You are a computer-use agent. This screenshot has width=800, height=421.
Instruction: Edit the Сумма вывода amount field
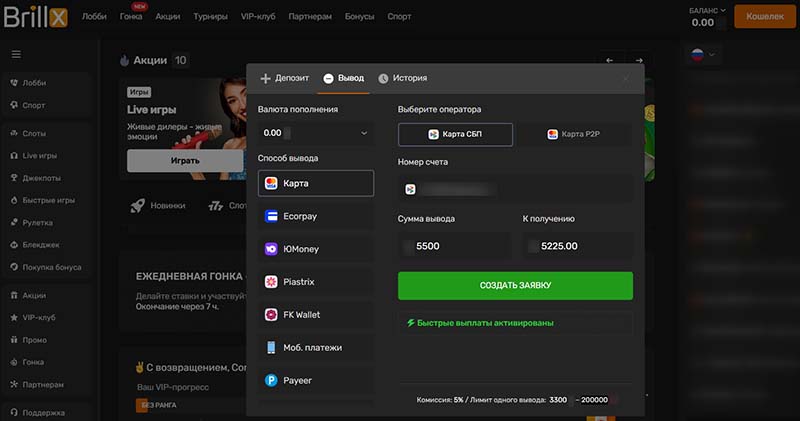(x=453, y=245)
